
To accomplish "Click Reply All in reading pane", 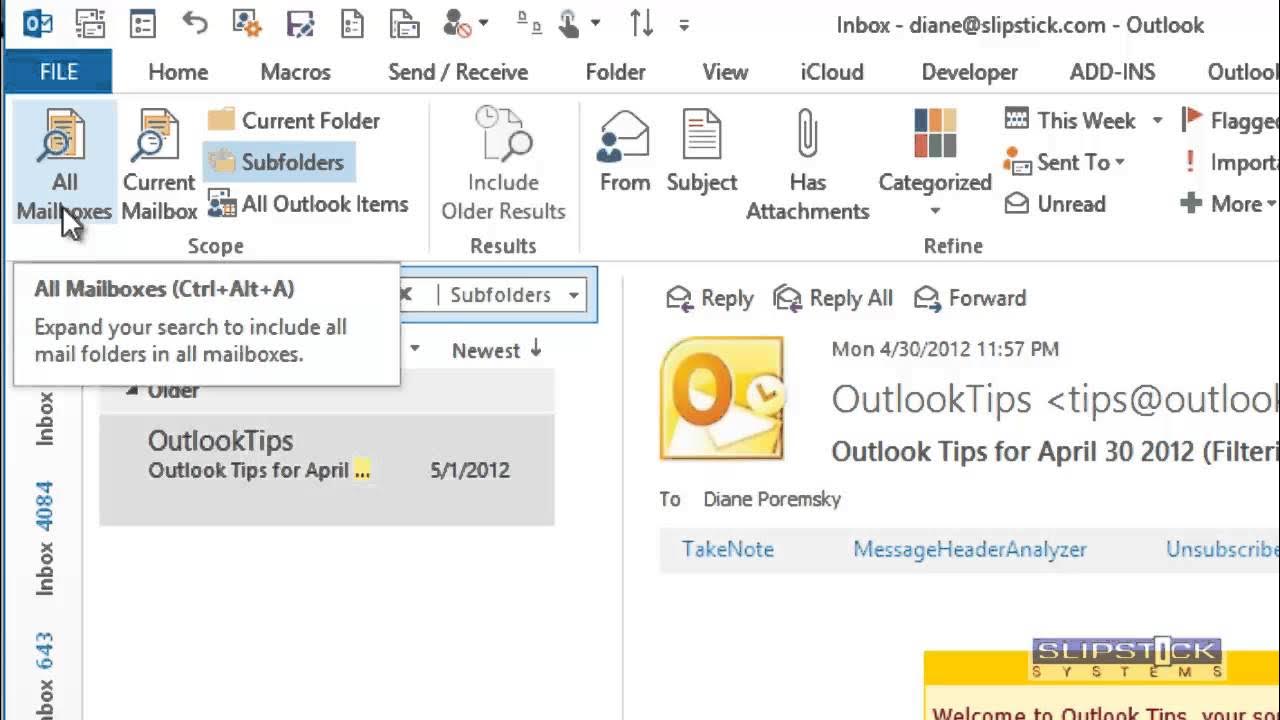I will pos(833,298).
